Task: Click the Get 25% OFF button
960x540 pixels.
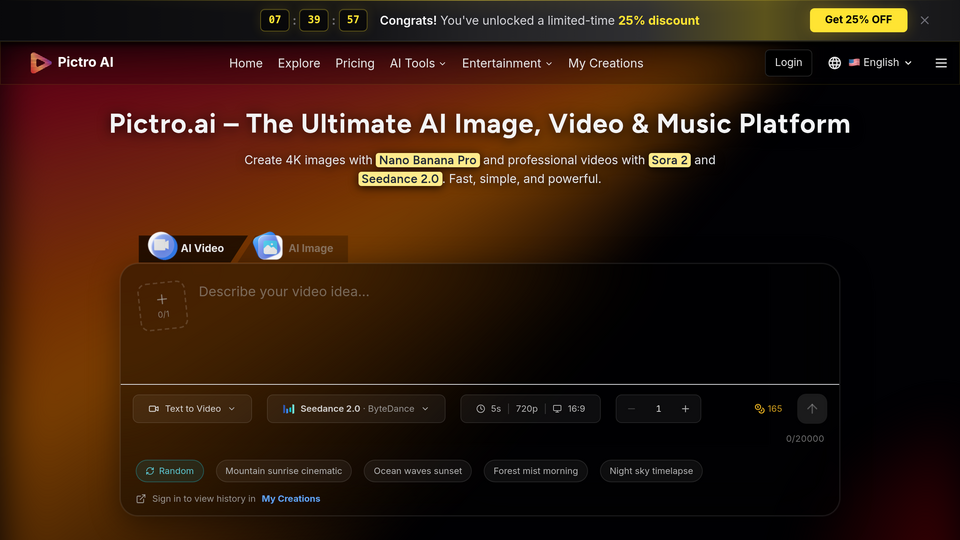Action: pyautogui.click(x=858, y=20)
